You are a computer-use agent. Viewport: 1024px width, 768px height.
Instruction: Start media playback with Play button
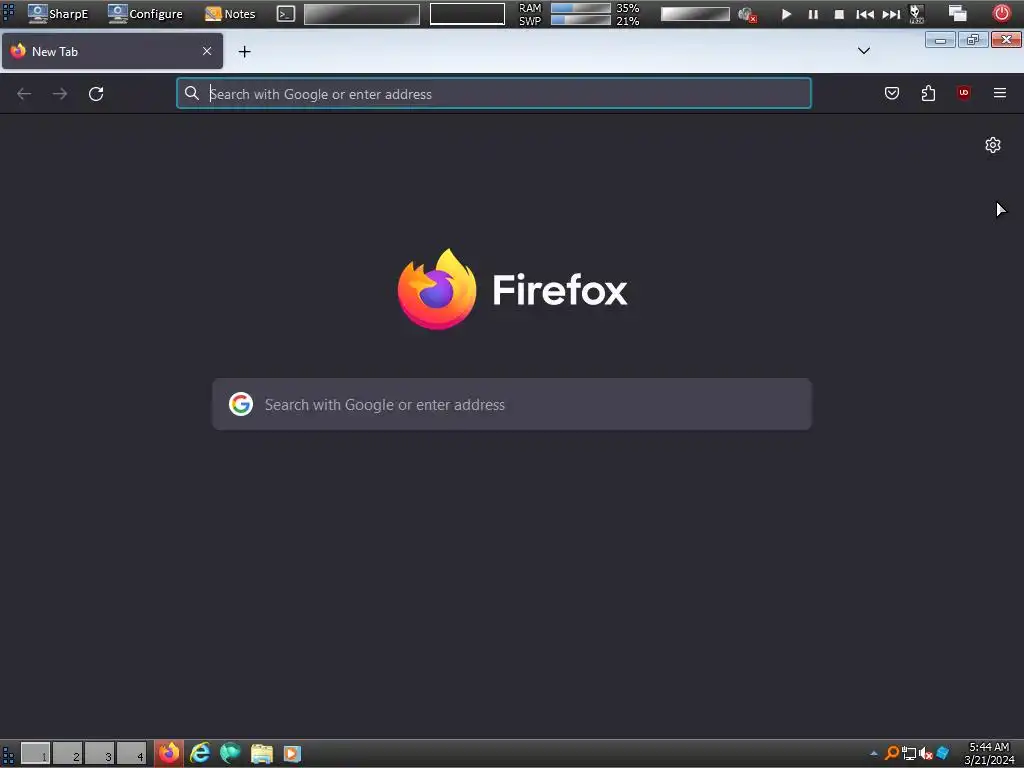(786, 14)
